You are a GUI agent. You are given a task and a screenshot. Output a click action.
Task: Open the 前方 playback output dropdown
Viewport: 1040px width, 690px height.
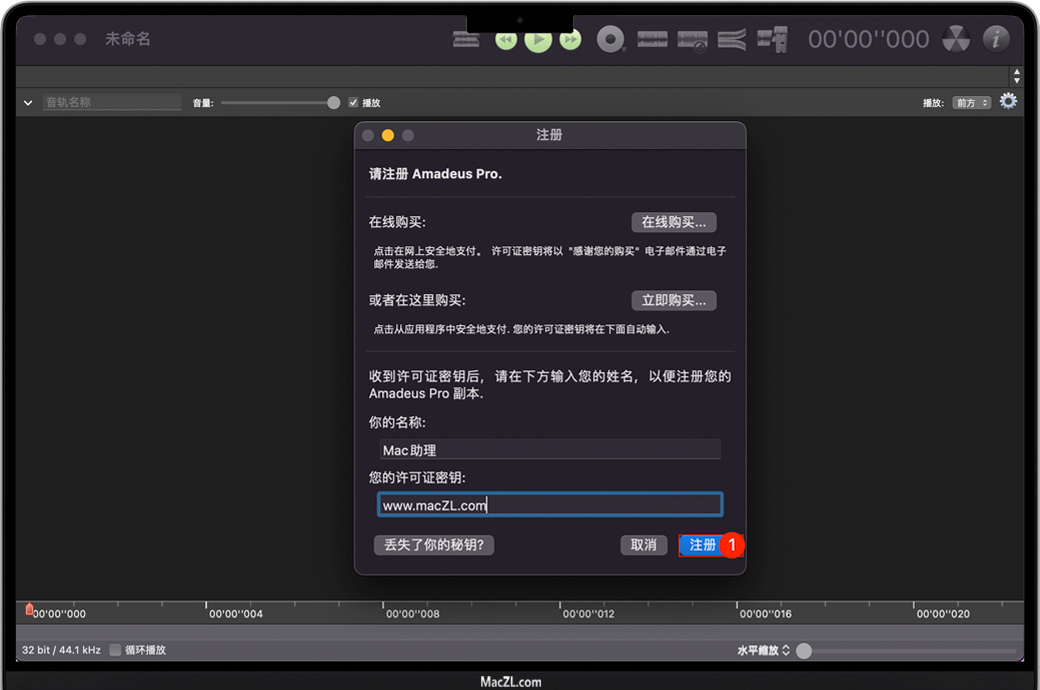pos(972,103)
